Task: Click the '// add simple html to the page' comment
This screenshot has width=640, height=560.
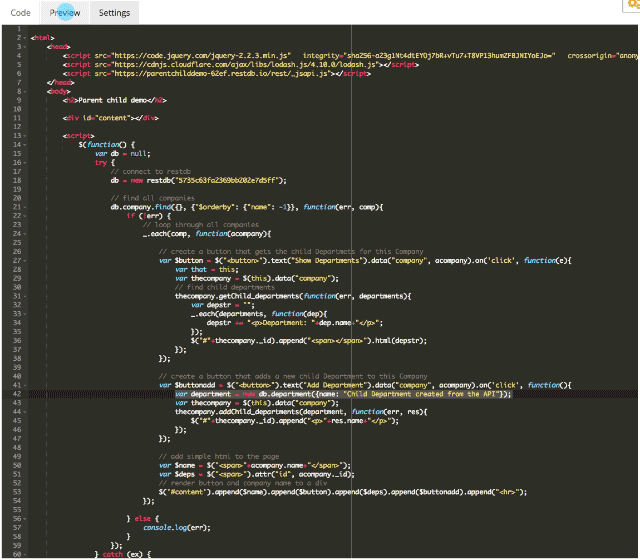Action: point(219,456)
